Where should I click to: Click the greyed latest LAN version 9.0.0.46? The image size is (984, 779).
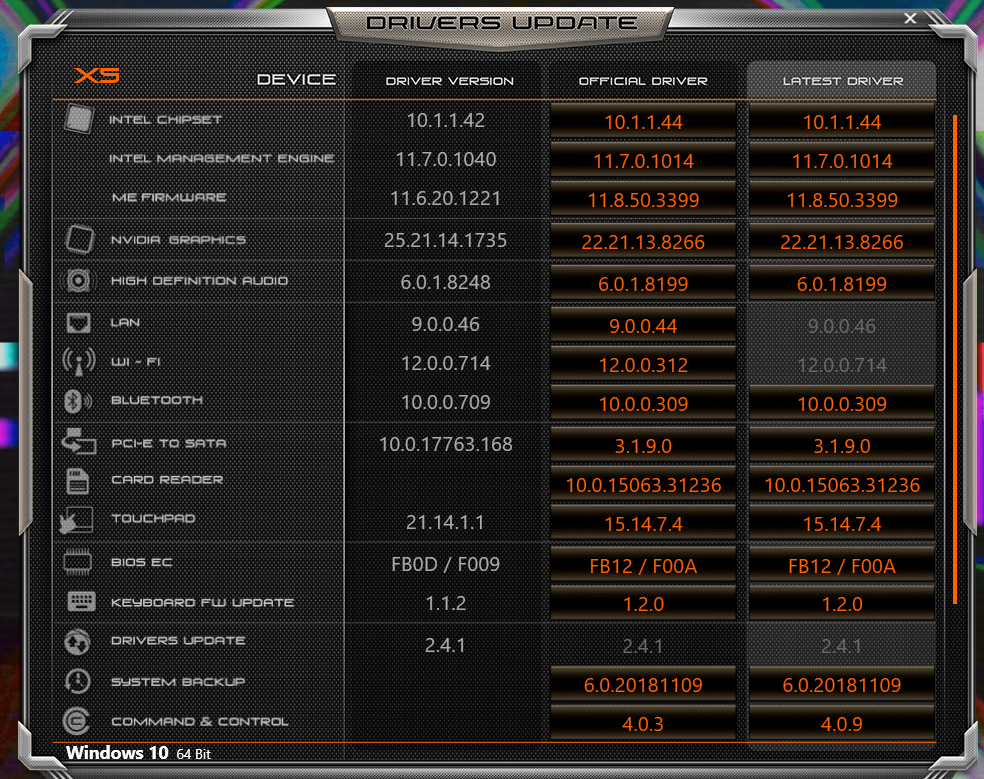click(x=842, y=326)
